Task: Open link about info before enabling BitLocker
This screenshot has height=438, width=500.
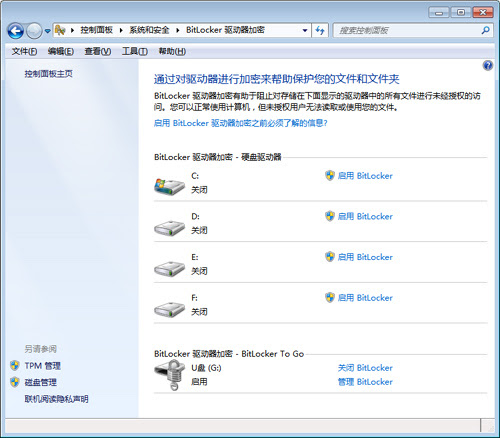Action: pyautogui.click(x=241, y=123)
